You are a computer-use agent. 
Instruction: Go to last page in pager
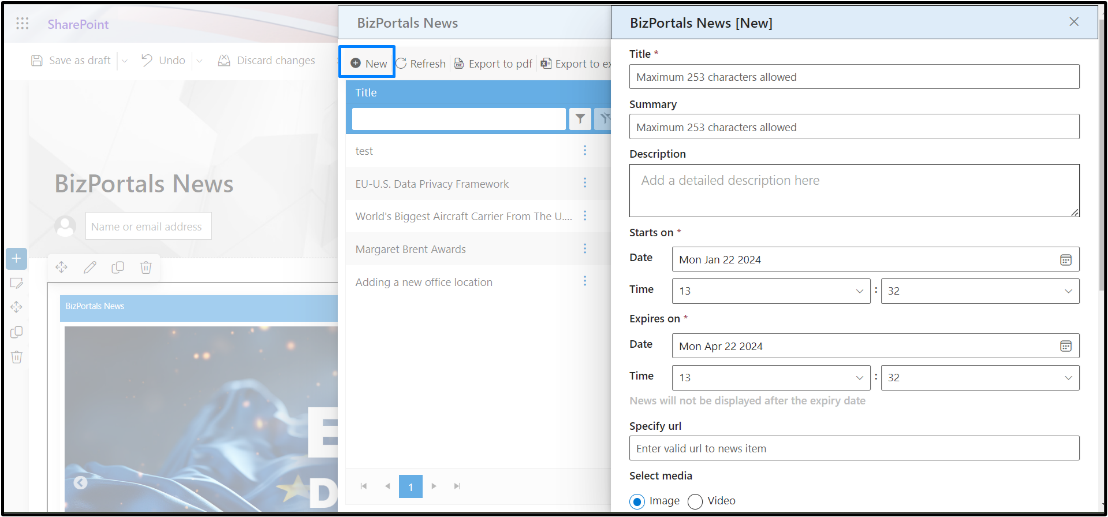[457, 487]
